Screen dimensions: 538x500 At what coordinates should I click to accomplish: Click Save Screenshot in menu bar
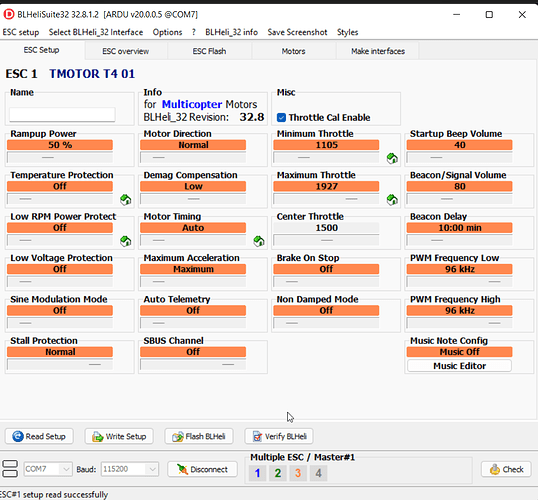[297, 32]
